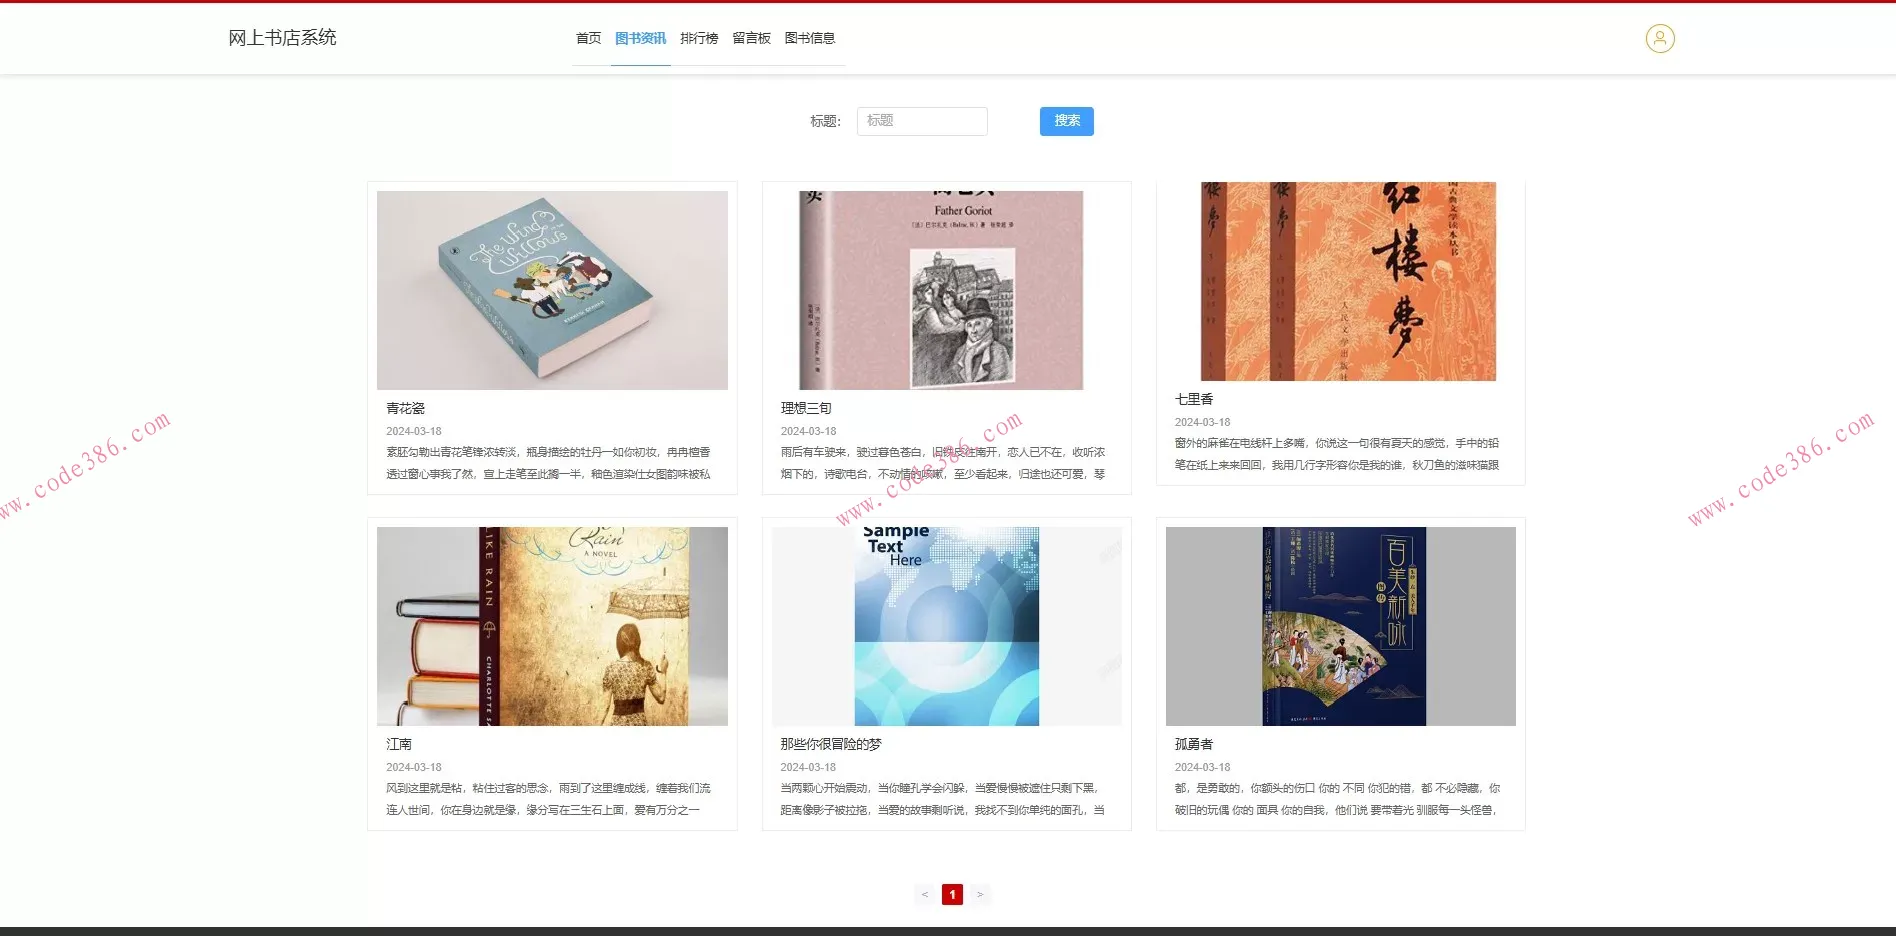The width and height of the screenshot is (1896, 936).
Task: Open the 排行榜 menu item
Action: [x=699, y=38]
